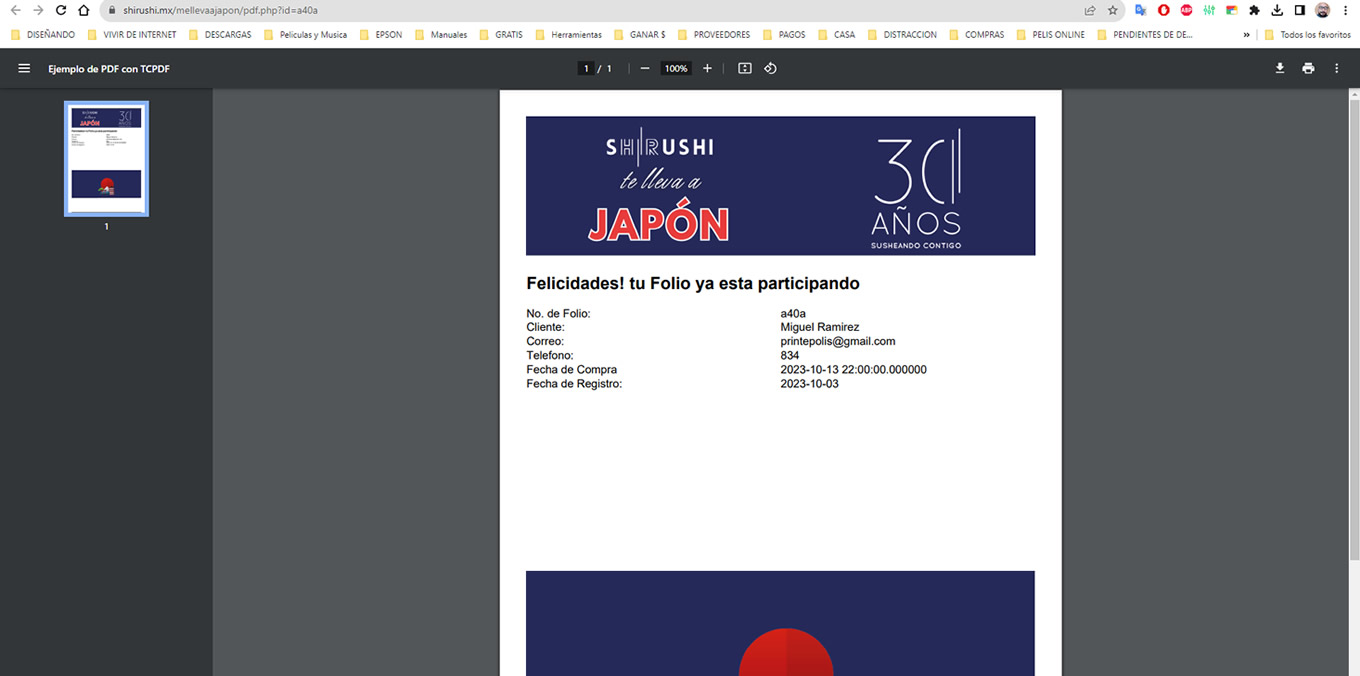Open the Herramientas bookmark folder
The height and width of the screenshot is (676, 1360).
coord(569,34)
